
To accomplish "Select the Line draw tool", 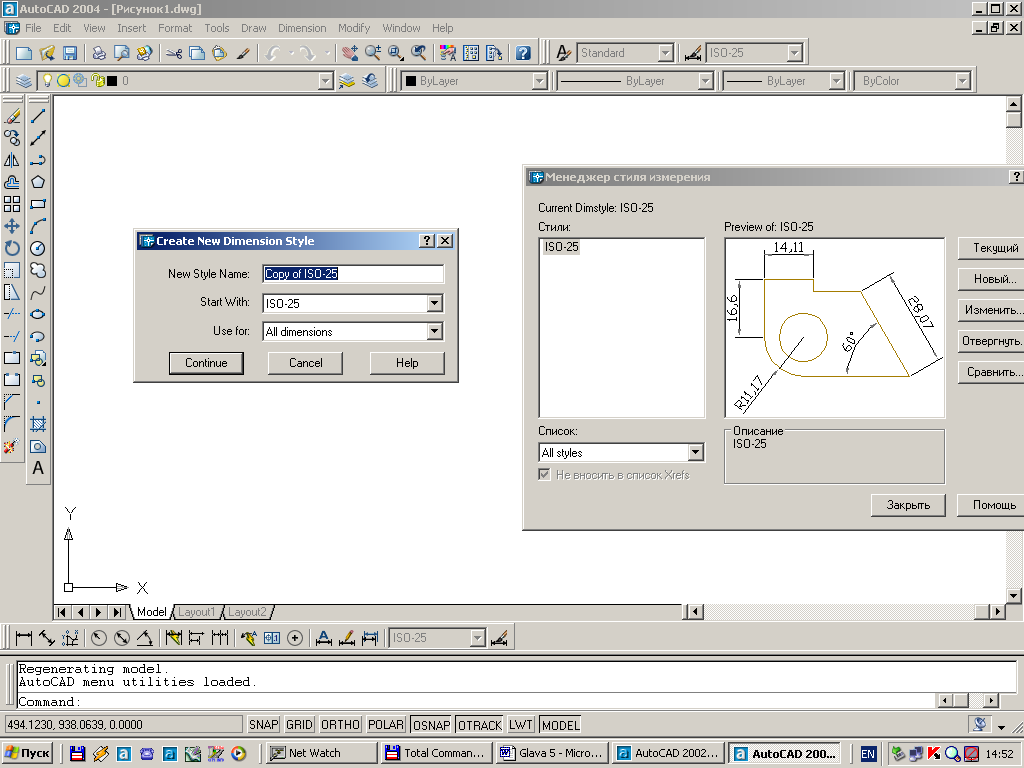I will 38,117.
